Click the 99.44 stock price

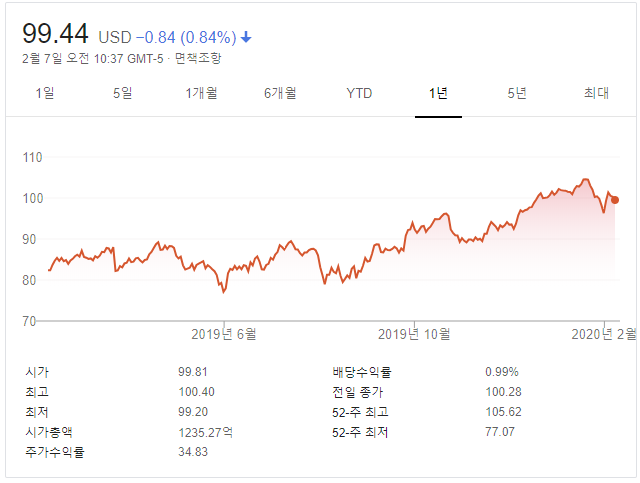55,33
